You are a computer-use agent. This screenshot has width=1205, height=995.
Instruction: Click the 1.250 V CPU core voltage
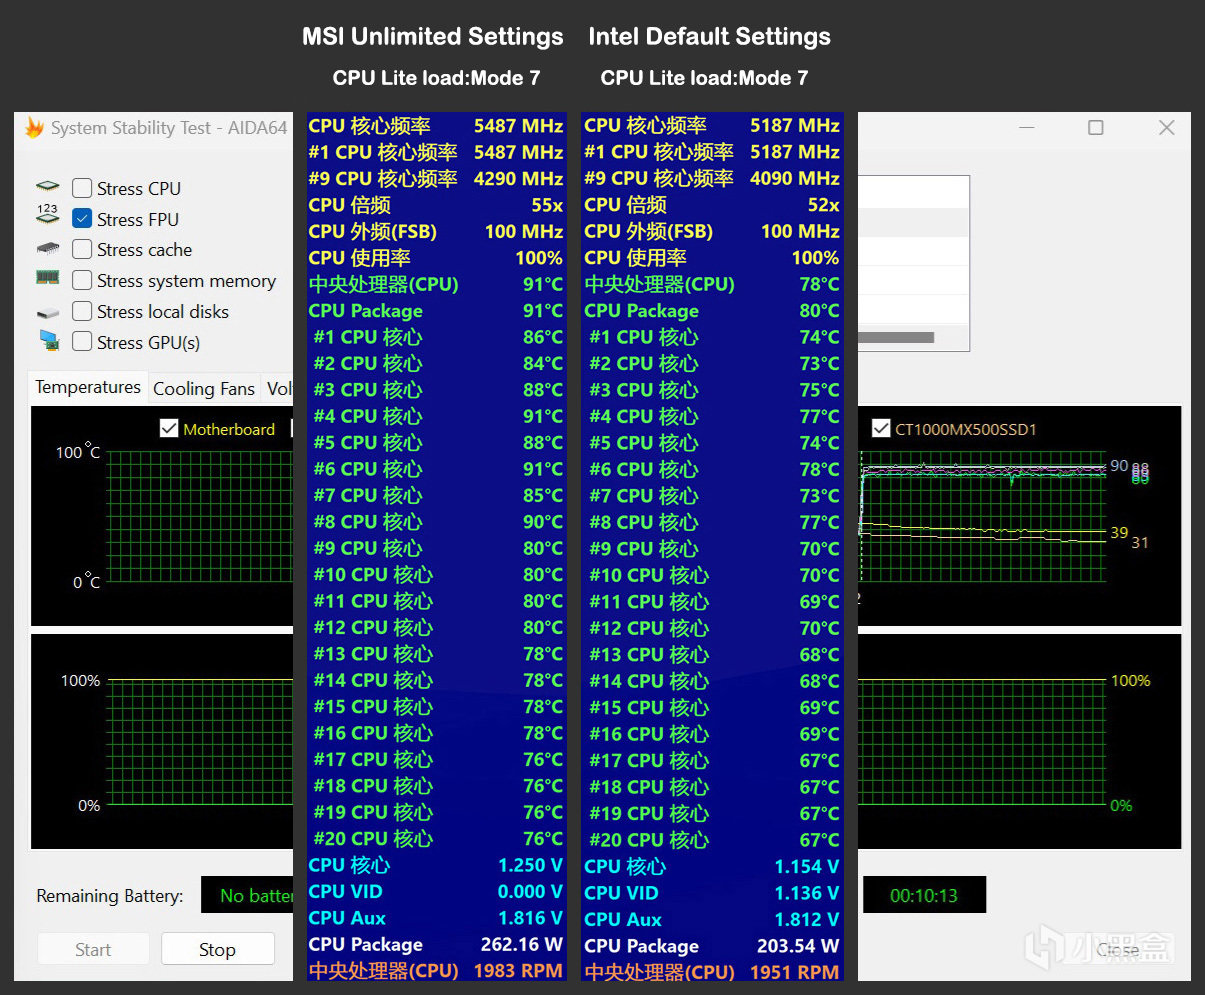[x=530, y=865]
